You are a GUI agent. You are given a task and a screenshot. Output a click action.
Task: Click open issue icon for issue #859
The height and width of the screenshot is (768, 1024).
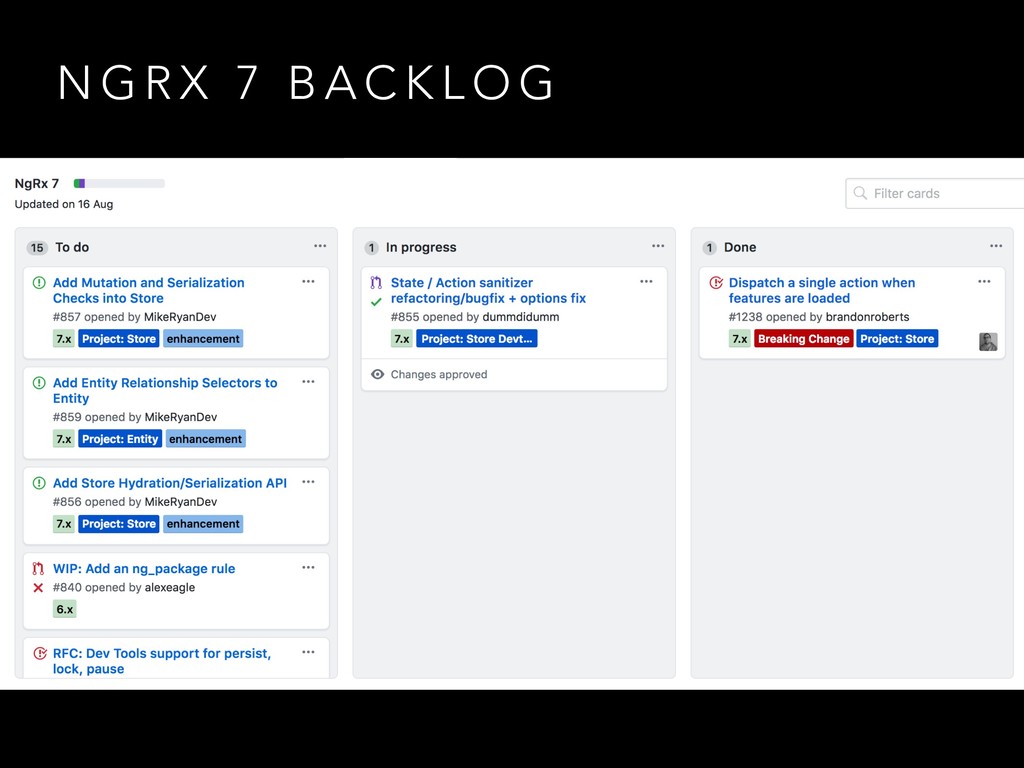coord(39,383)
